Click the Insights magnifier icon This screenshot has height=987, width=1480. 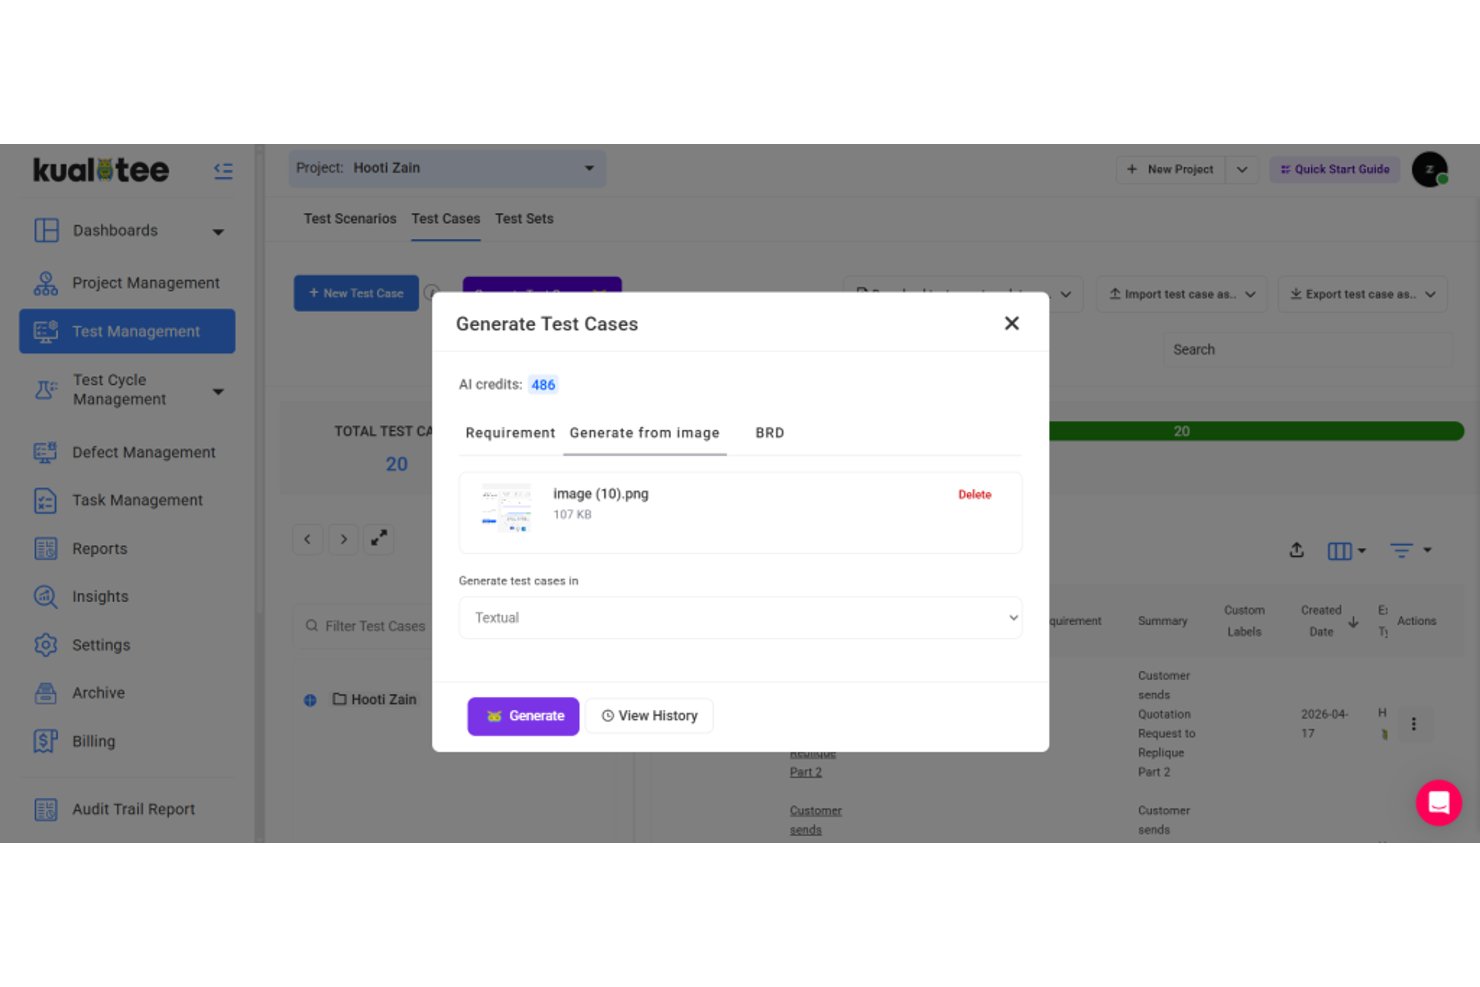46,597
